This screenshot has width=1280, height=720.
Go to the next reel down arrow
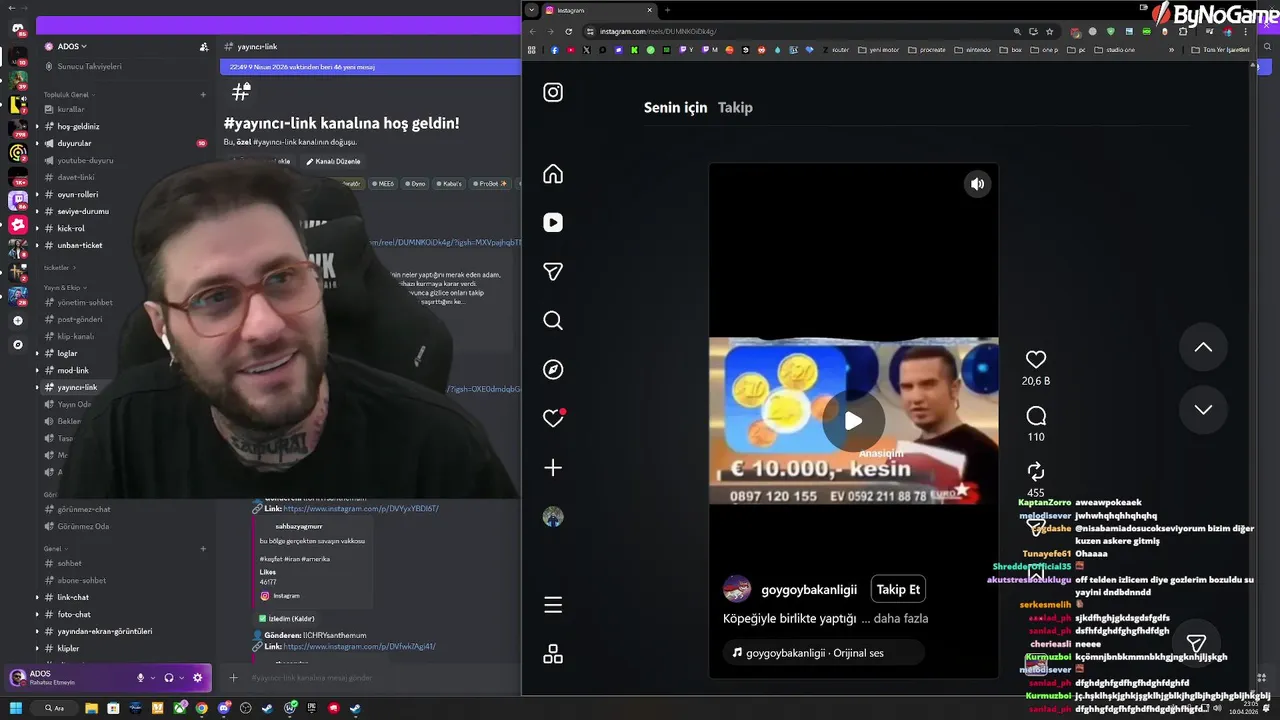coord(1203,409)
